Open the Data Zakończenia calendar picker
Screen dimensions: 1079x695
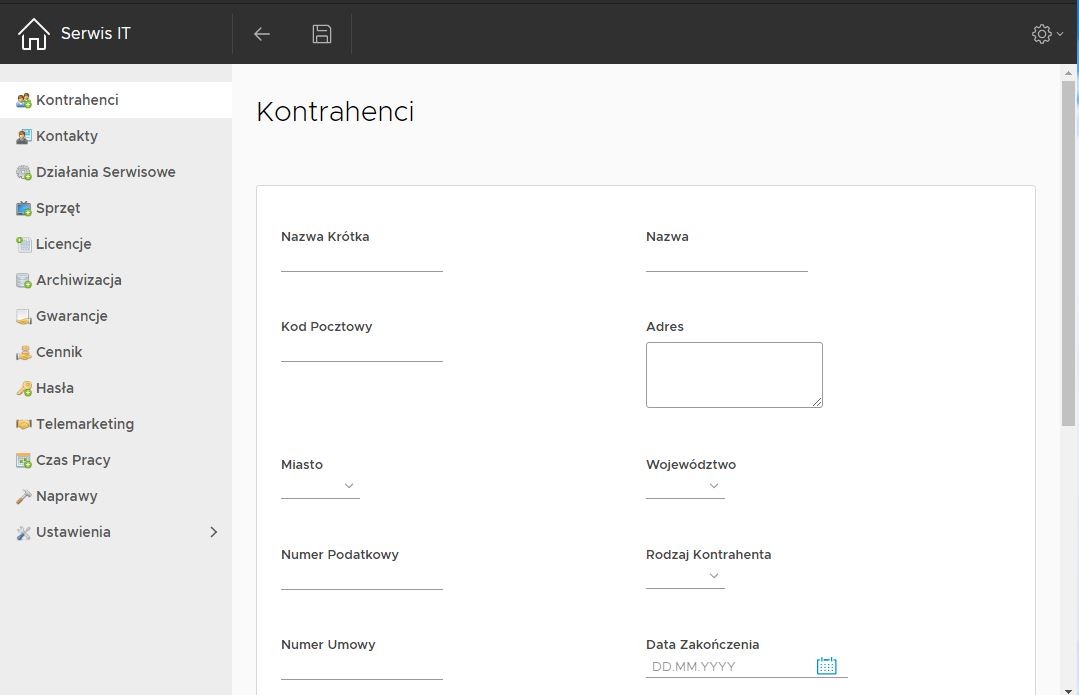pos(826,666)
